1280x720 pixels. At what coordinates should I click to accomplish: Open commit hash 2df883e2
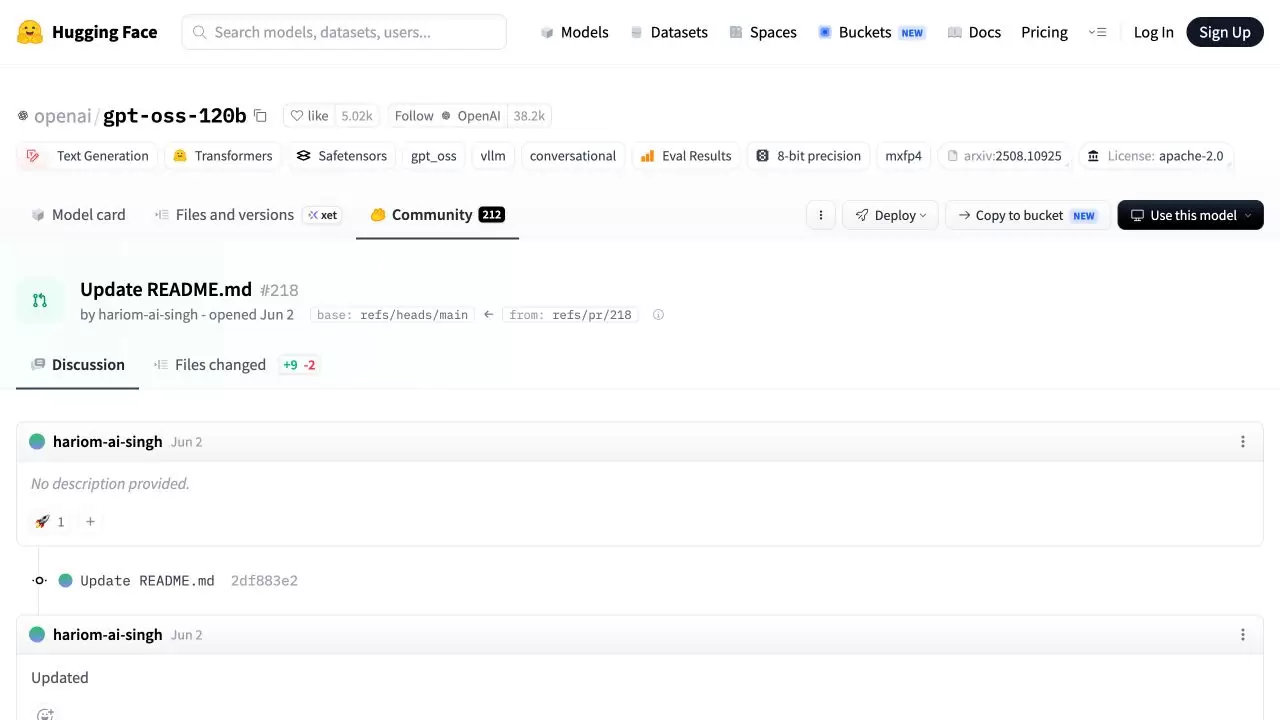click(264, 580)
